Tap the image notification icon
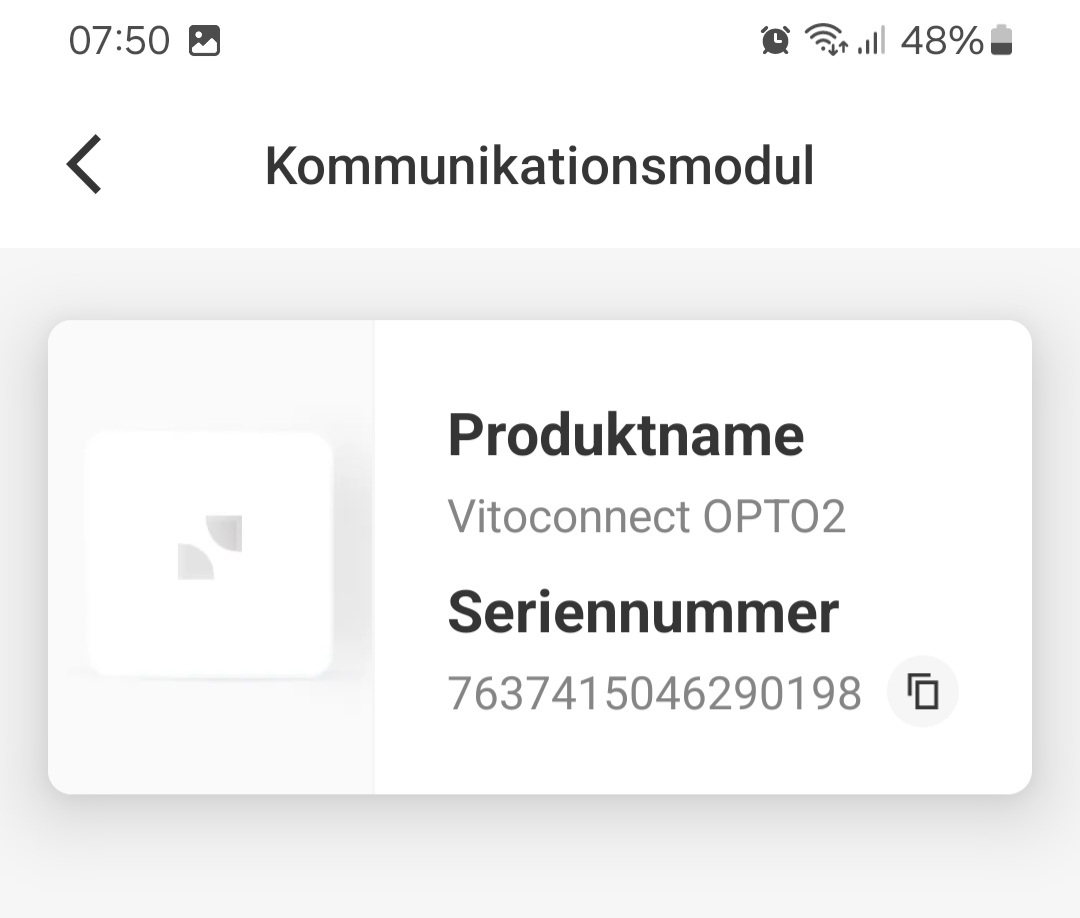 (205, 40)
